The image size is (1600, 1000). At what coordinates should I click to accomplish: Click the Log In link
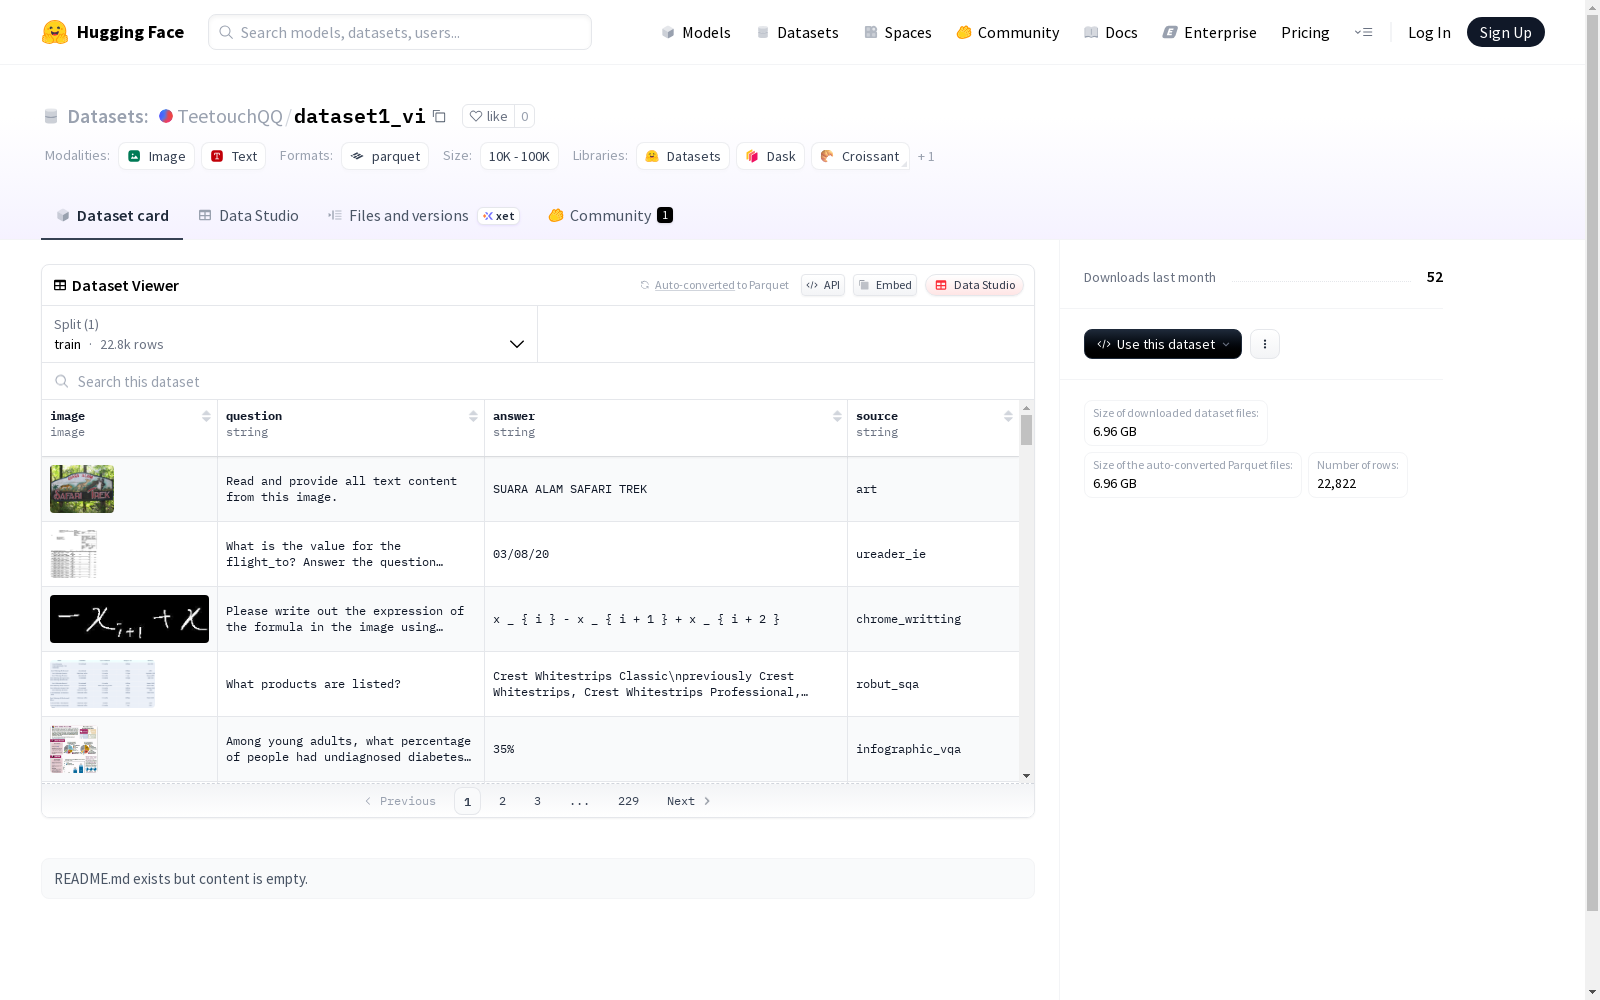pos(1429,32)
